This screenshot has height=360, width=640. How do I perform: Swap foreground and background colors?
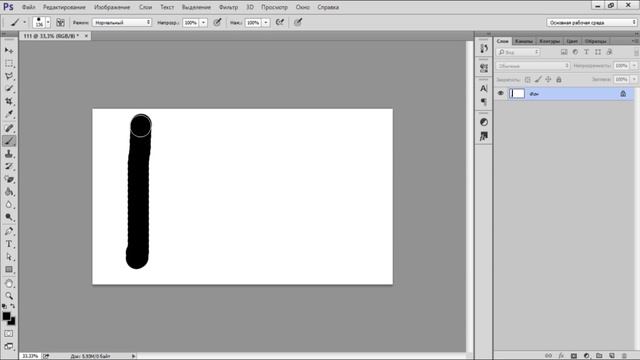coord(13,306)
